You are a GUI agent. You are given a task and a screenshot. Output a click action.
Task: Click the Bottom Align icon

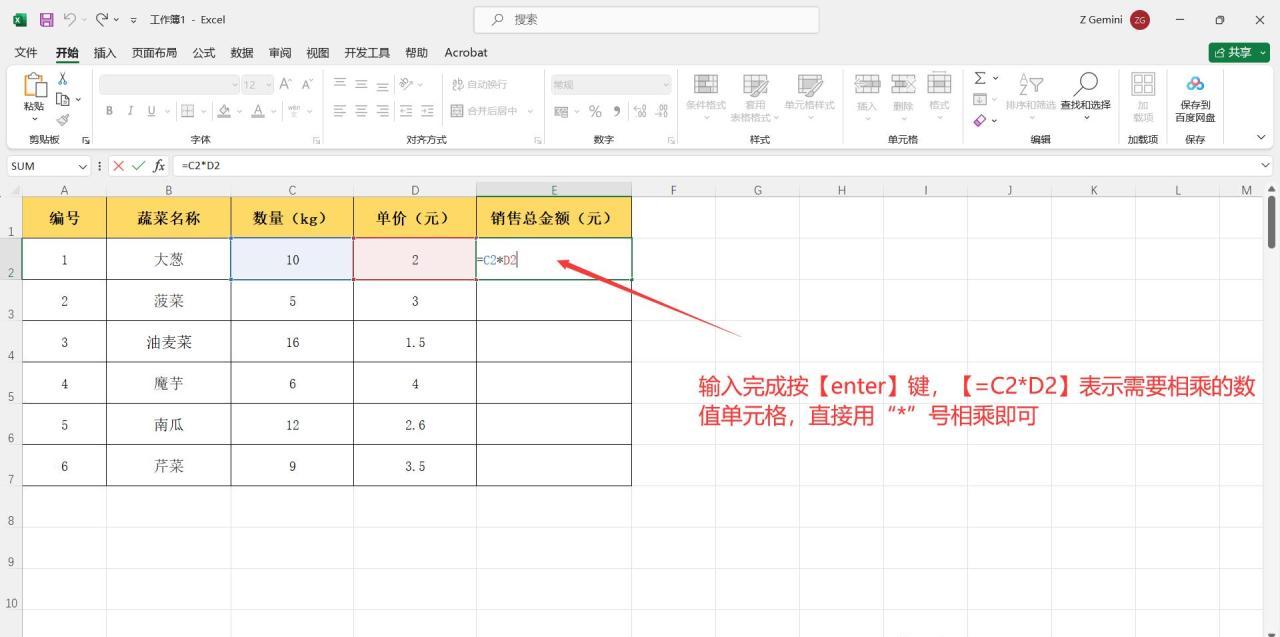[x=384, y=85]
